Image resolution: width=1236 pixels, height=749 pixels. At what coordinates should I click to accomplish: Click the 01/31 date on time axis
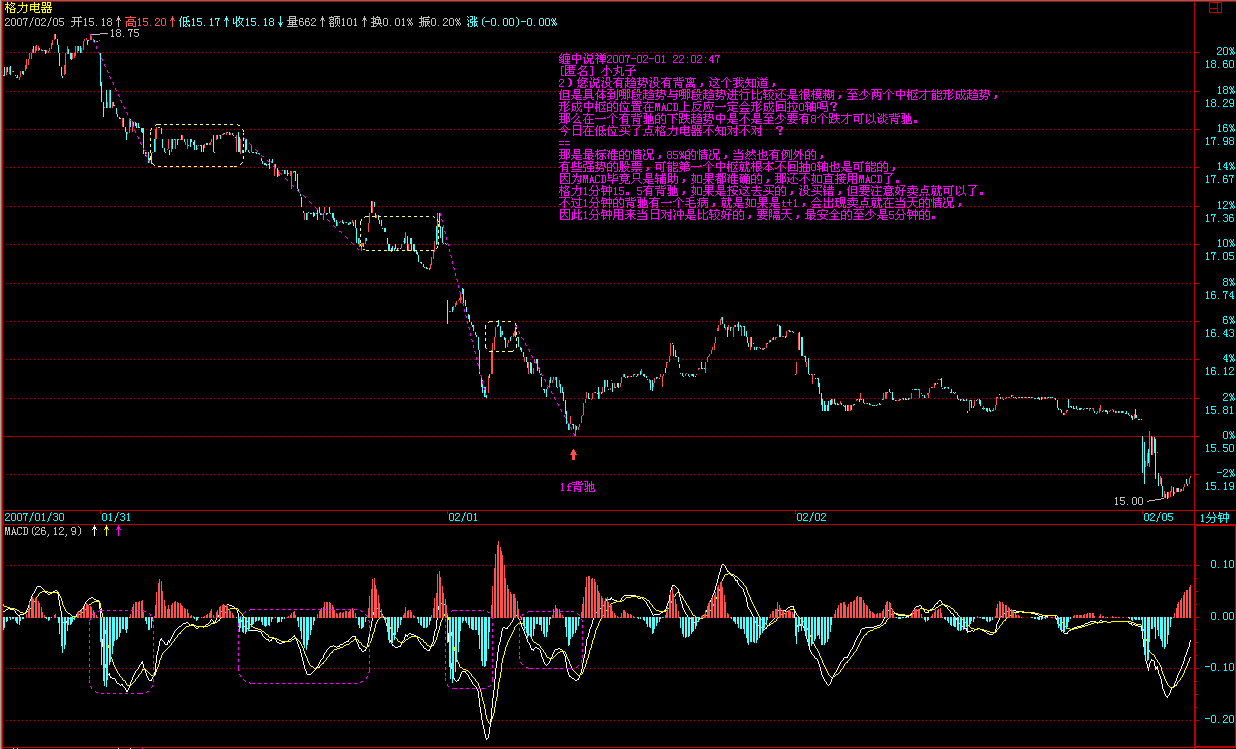115,517
